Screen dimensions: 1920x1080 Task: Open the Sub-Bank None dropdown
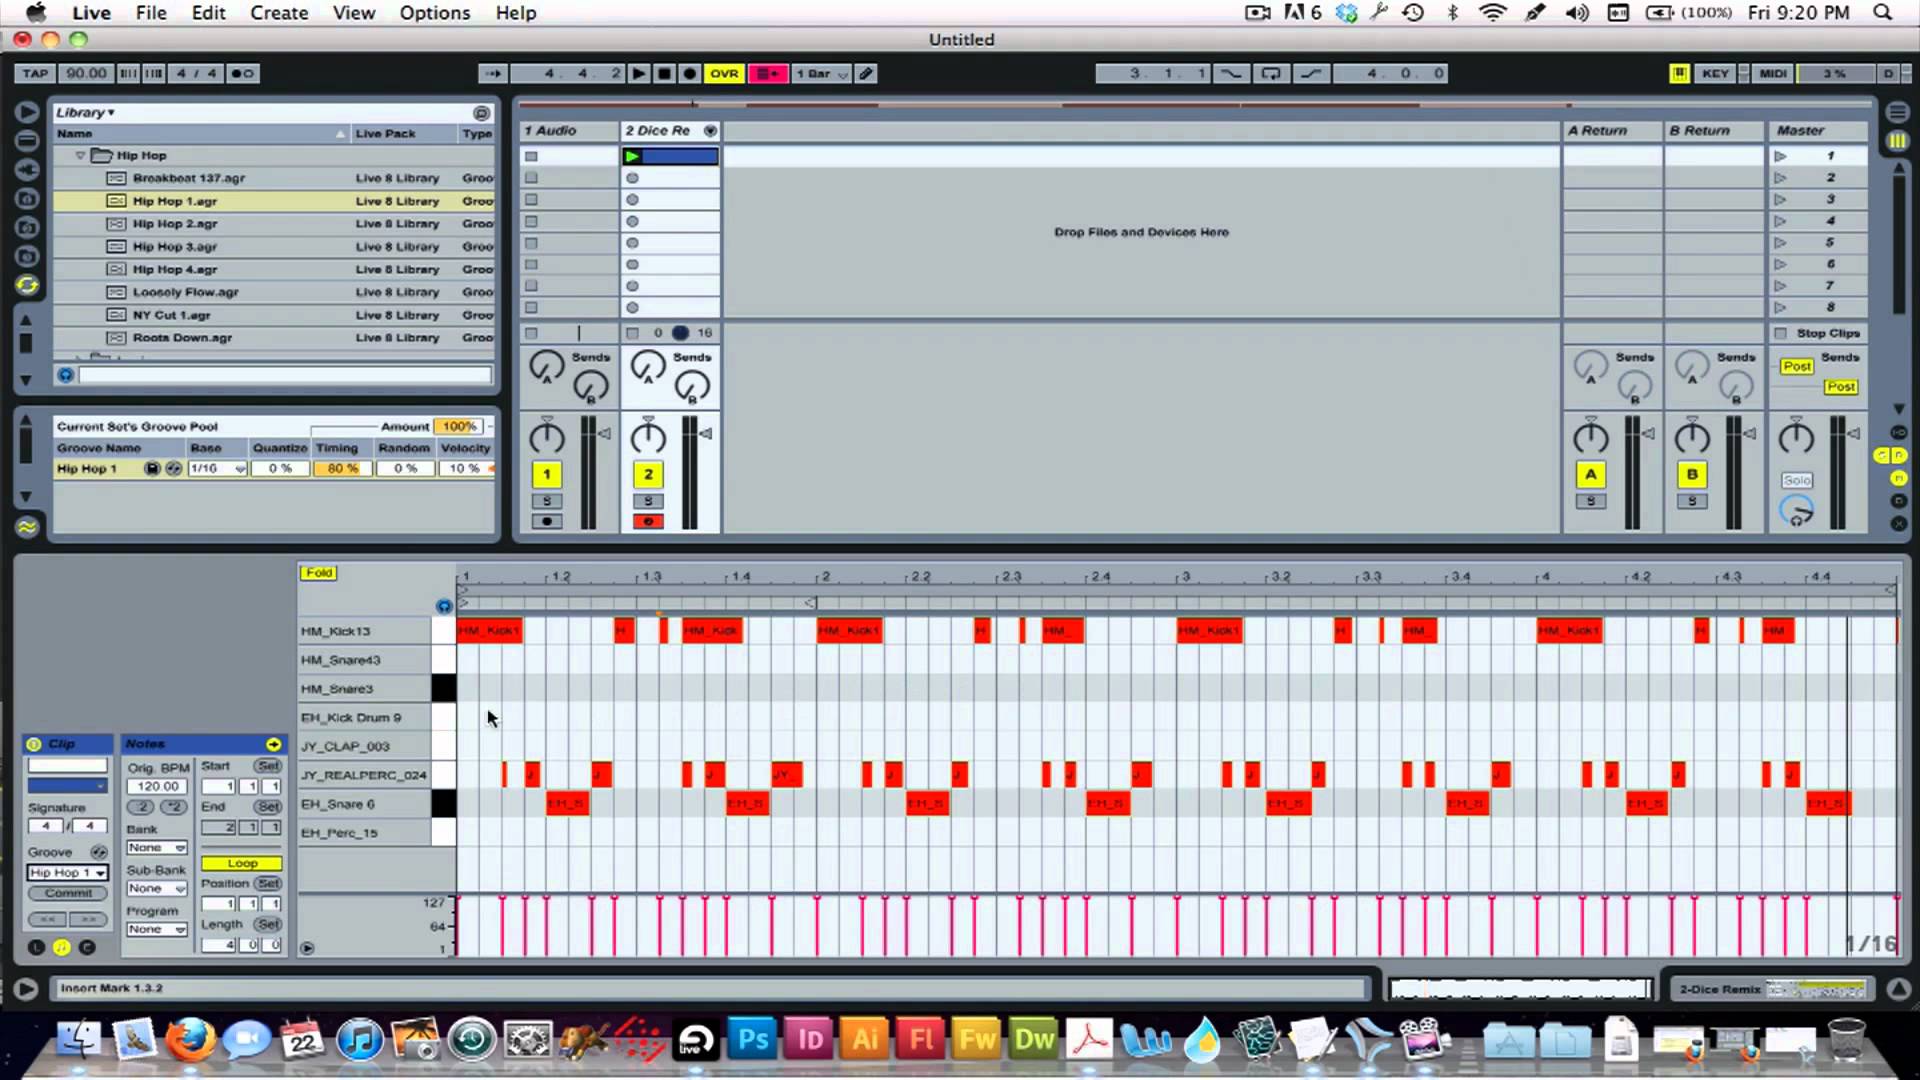(156, 889)
